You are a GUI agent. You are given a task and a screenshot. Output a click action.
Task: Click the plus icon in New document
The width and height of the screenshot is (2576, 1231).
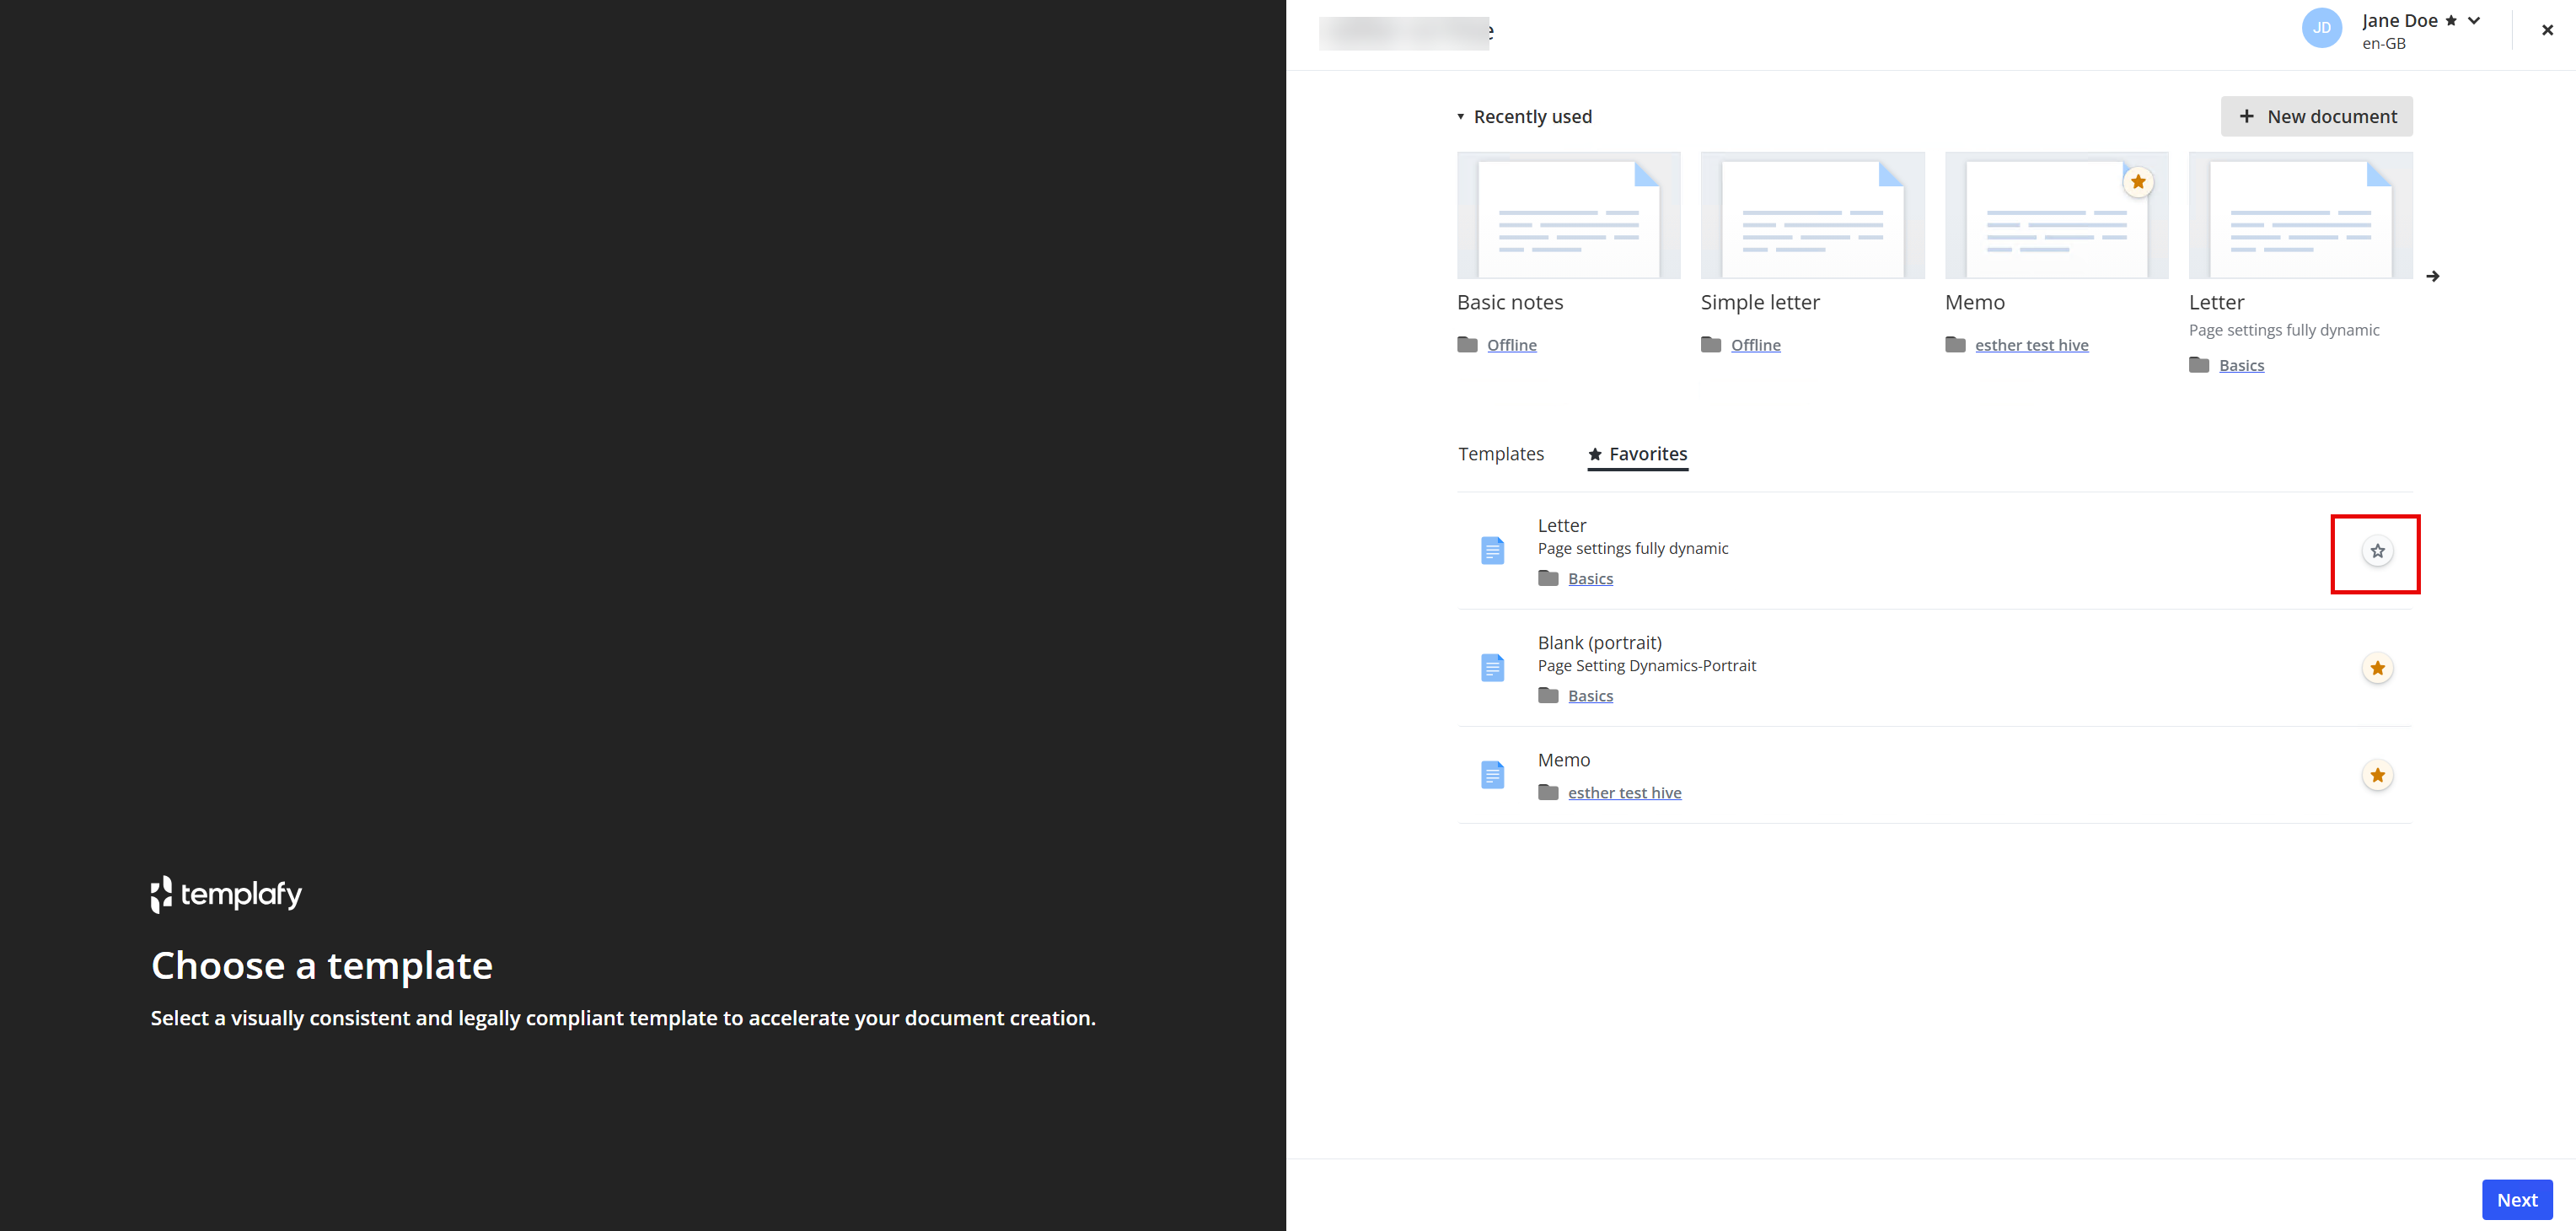2246,116
